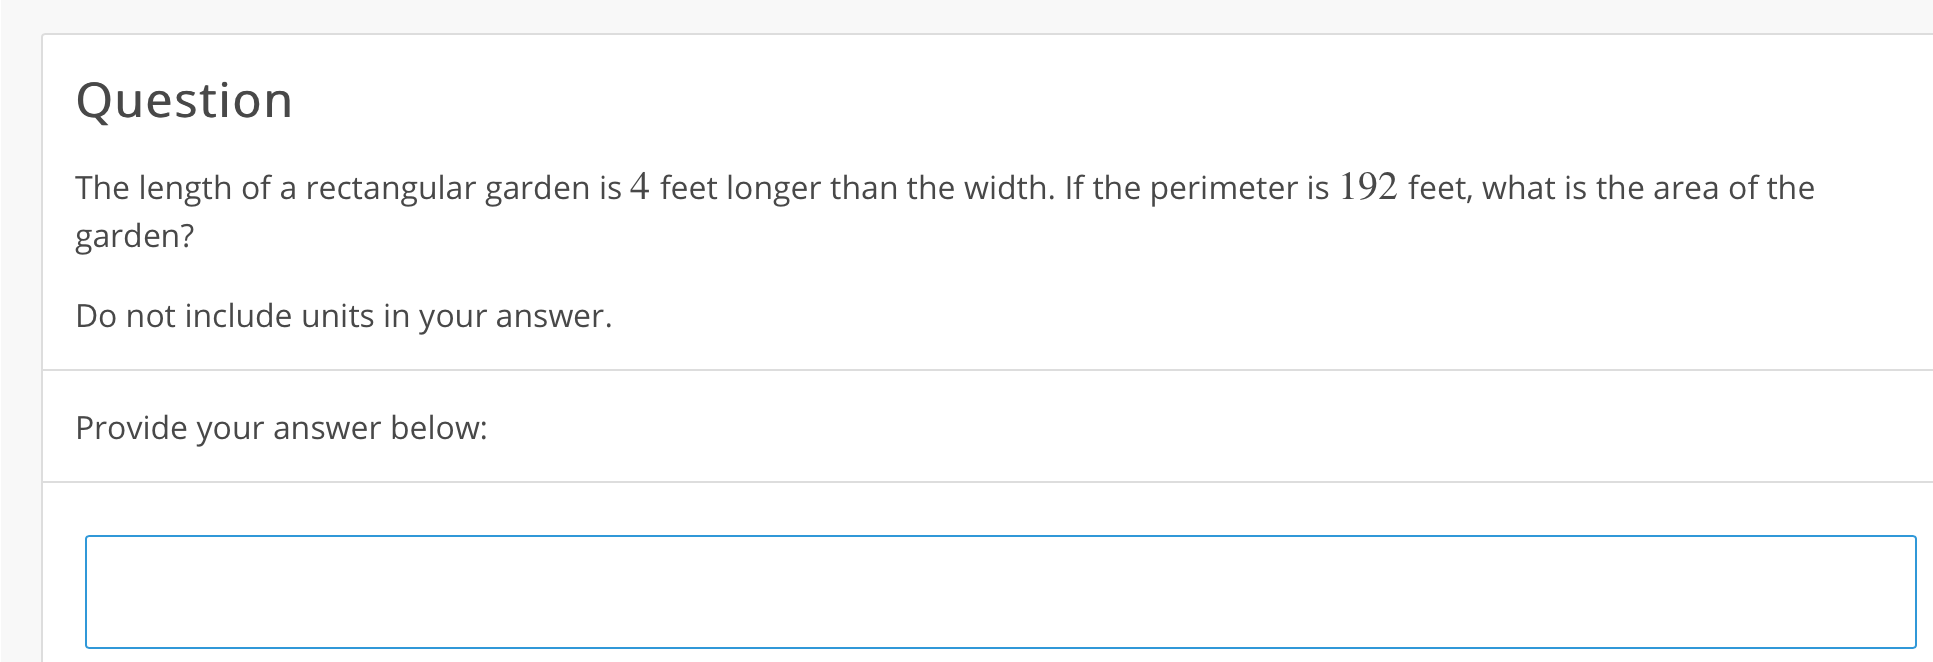Click the number '192' in the question
The width and height of the screenshot is (1933, 662).
point(1367,186)
